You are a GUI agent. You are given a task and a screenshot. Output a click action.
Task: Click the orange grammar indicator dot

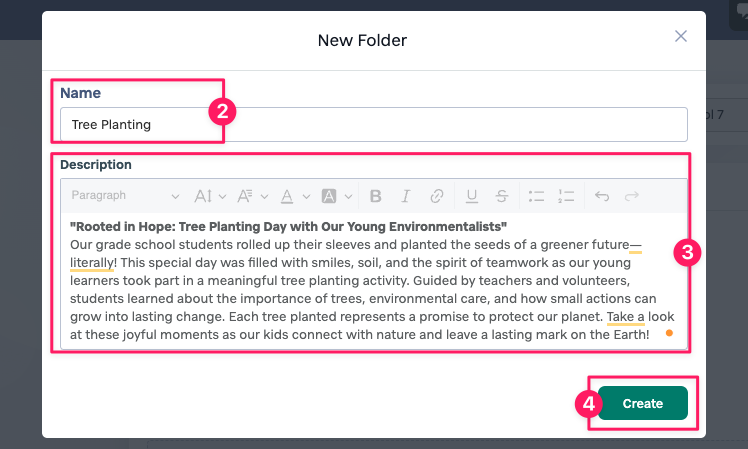coord(669,333)
